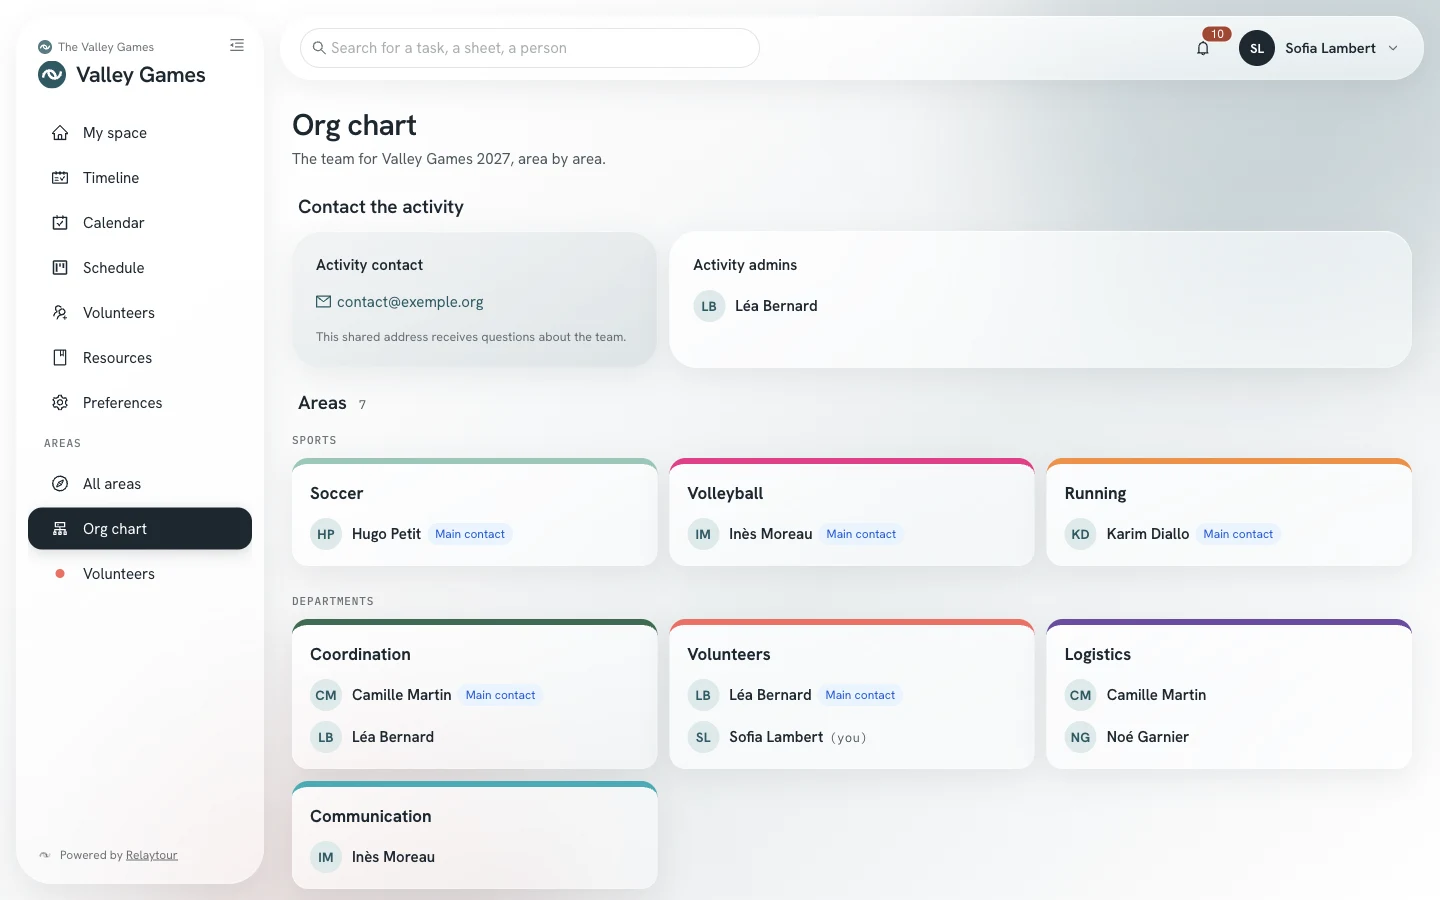Open the Relaytour link in footer
The height and width of the screenshot is (900, 1440).
coord(152,855)
